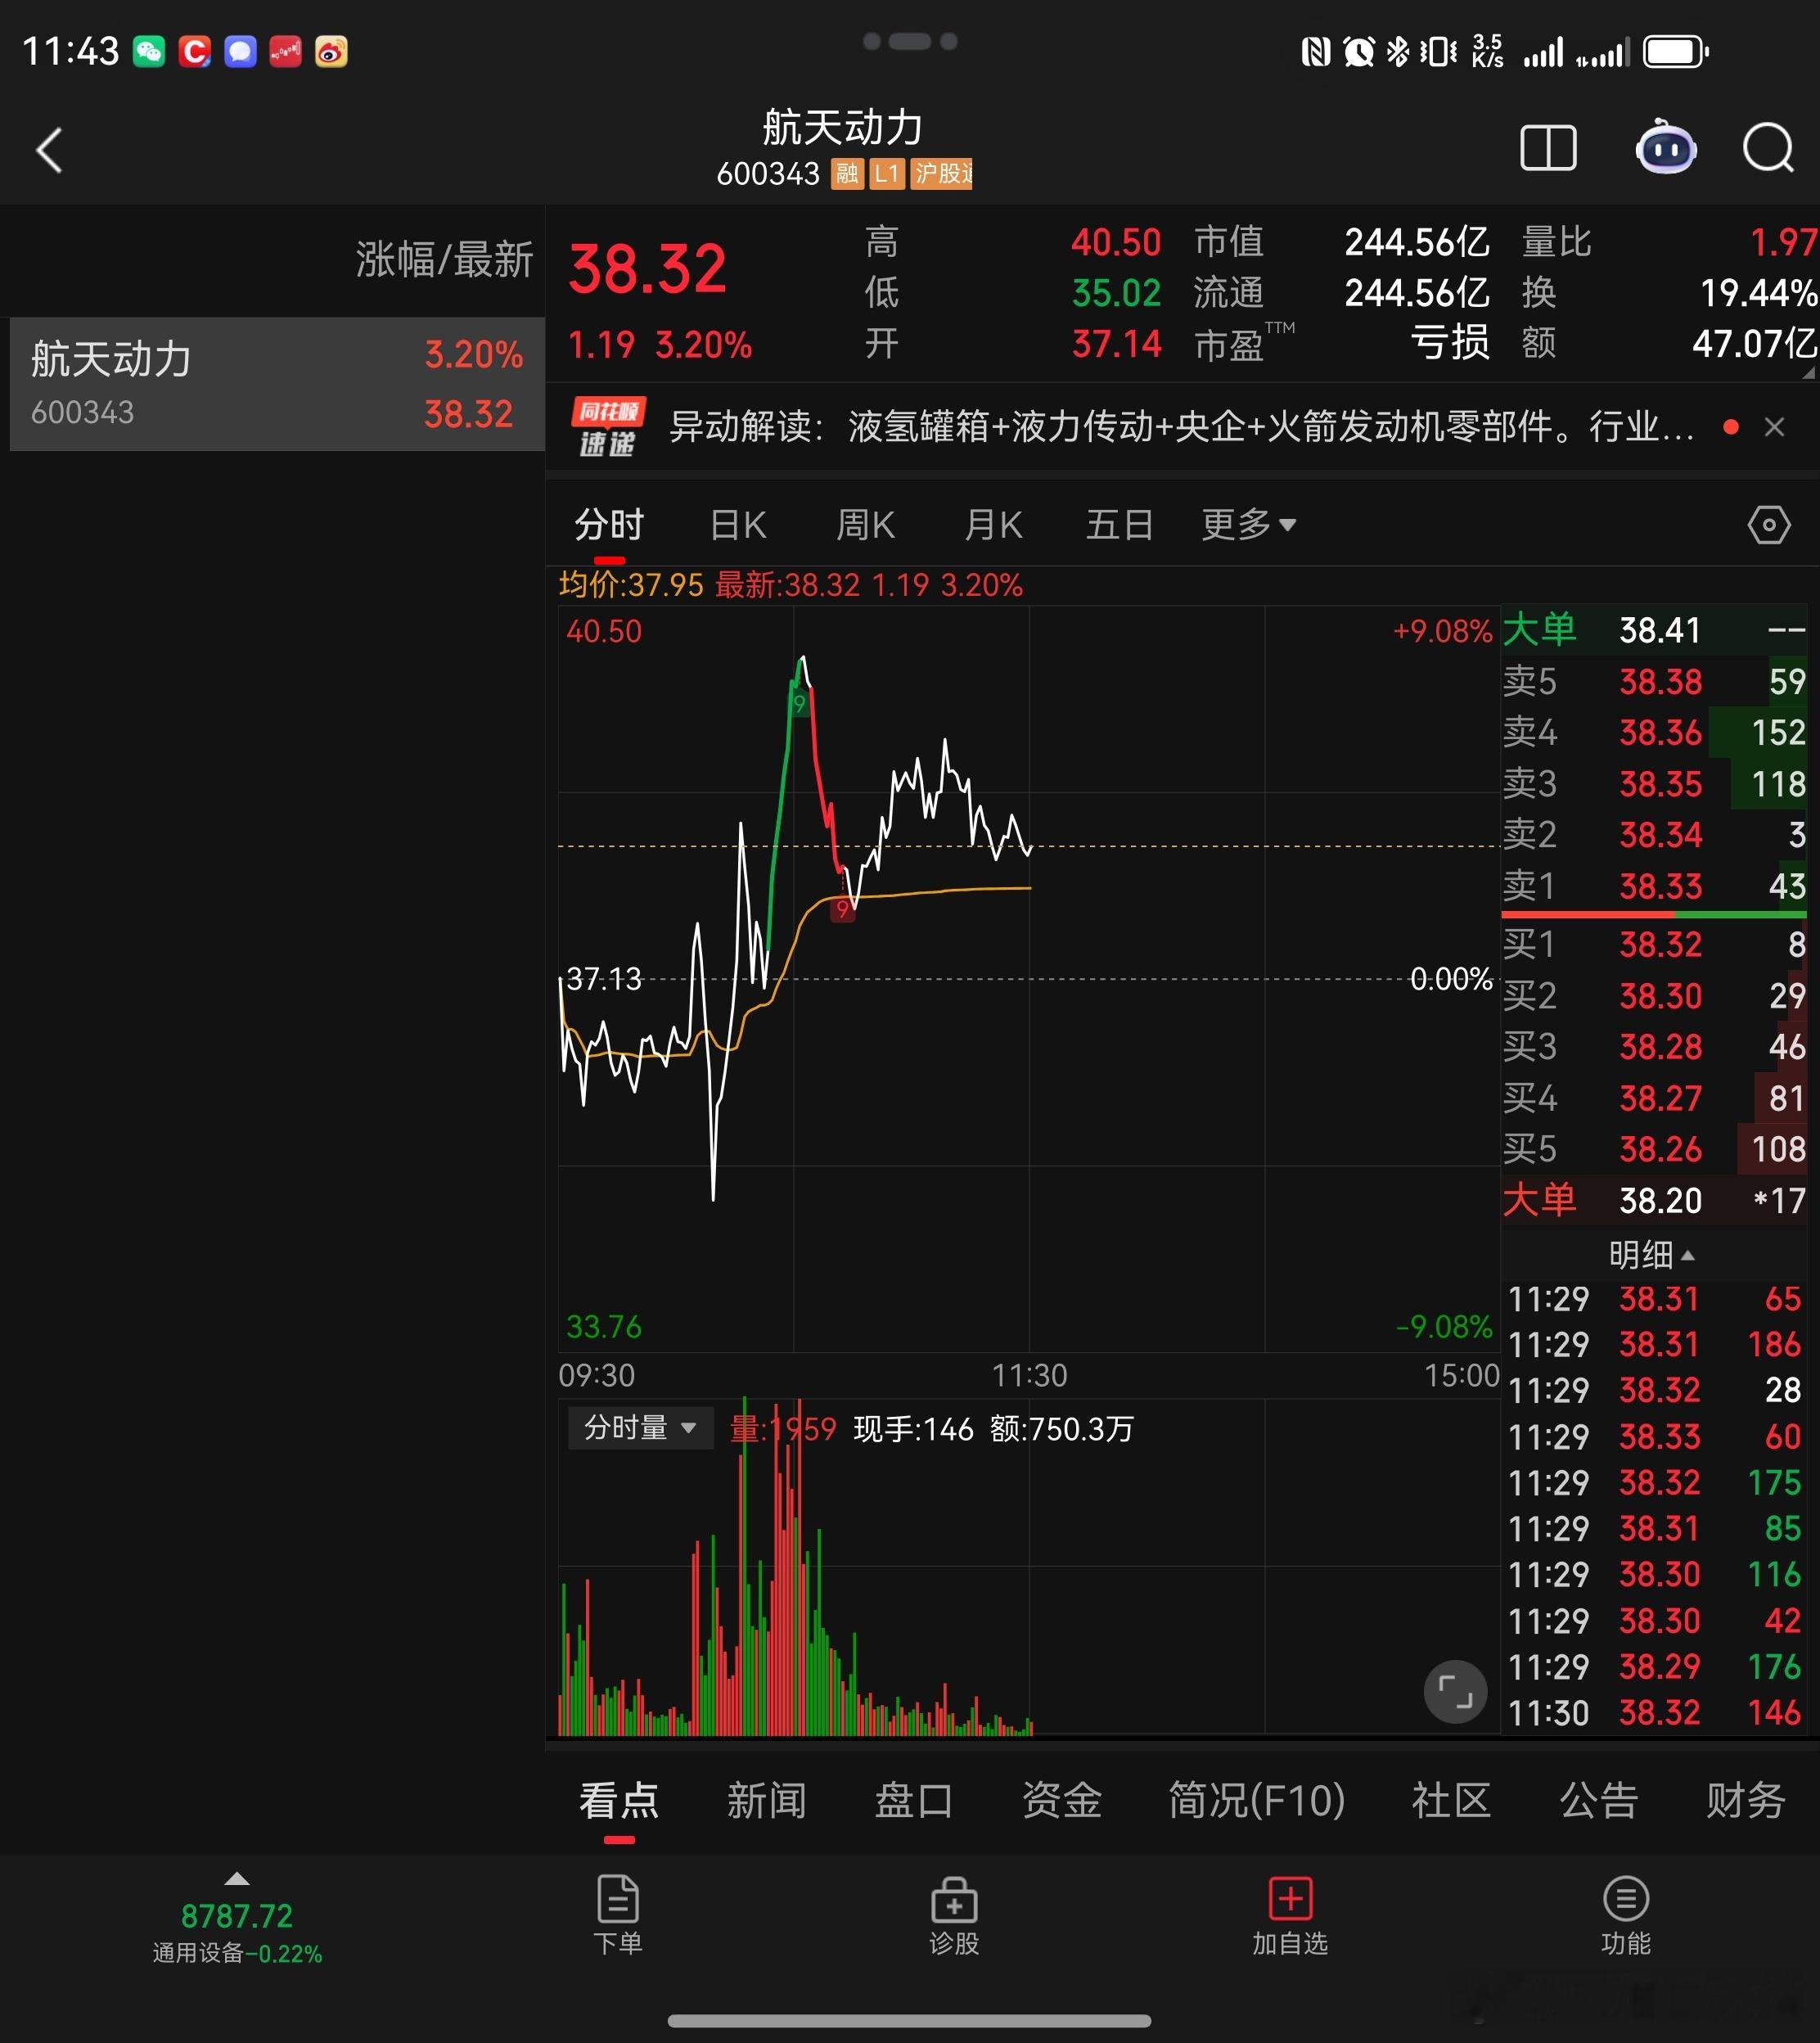This screenshot has height=2043, width=1820.
Task: Tap the search magnifier icon
Action: point(1767,149)
